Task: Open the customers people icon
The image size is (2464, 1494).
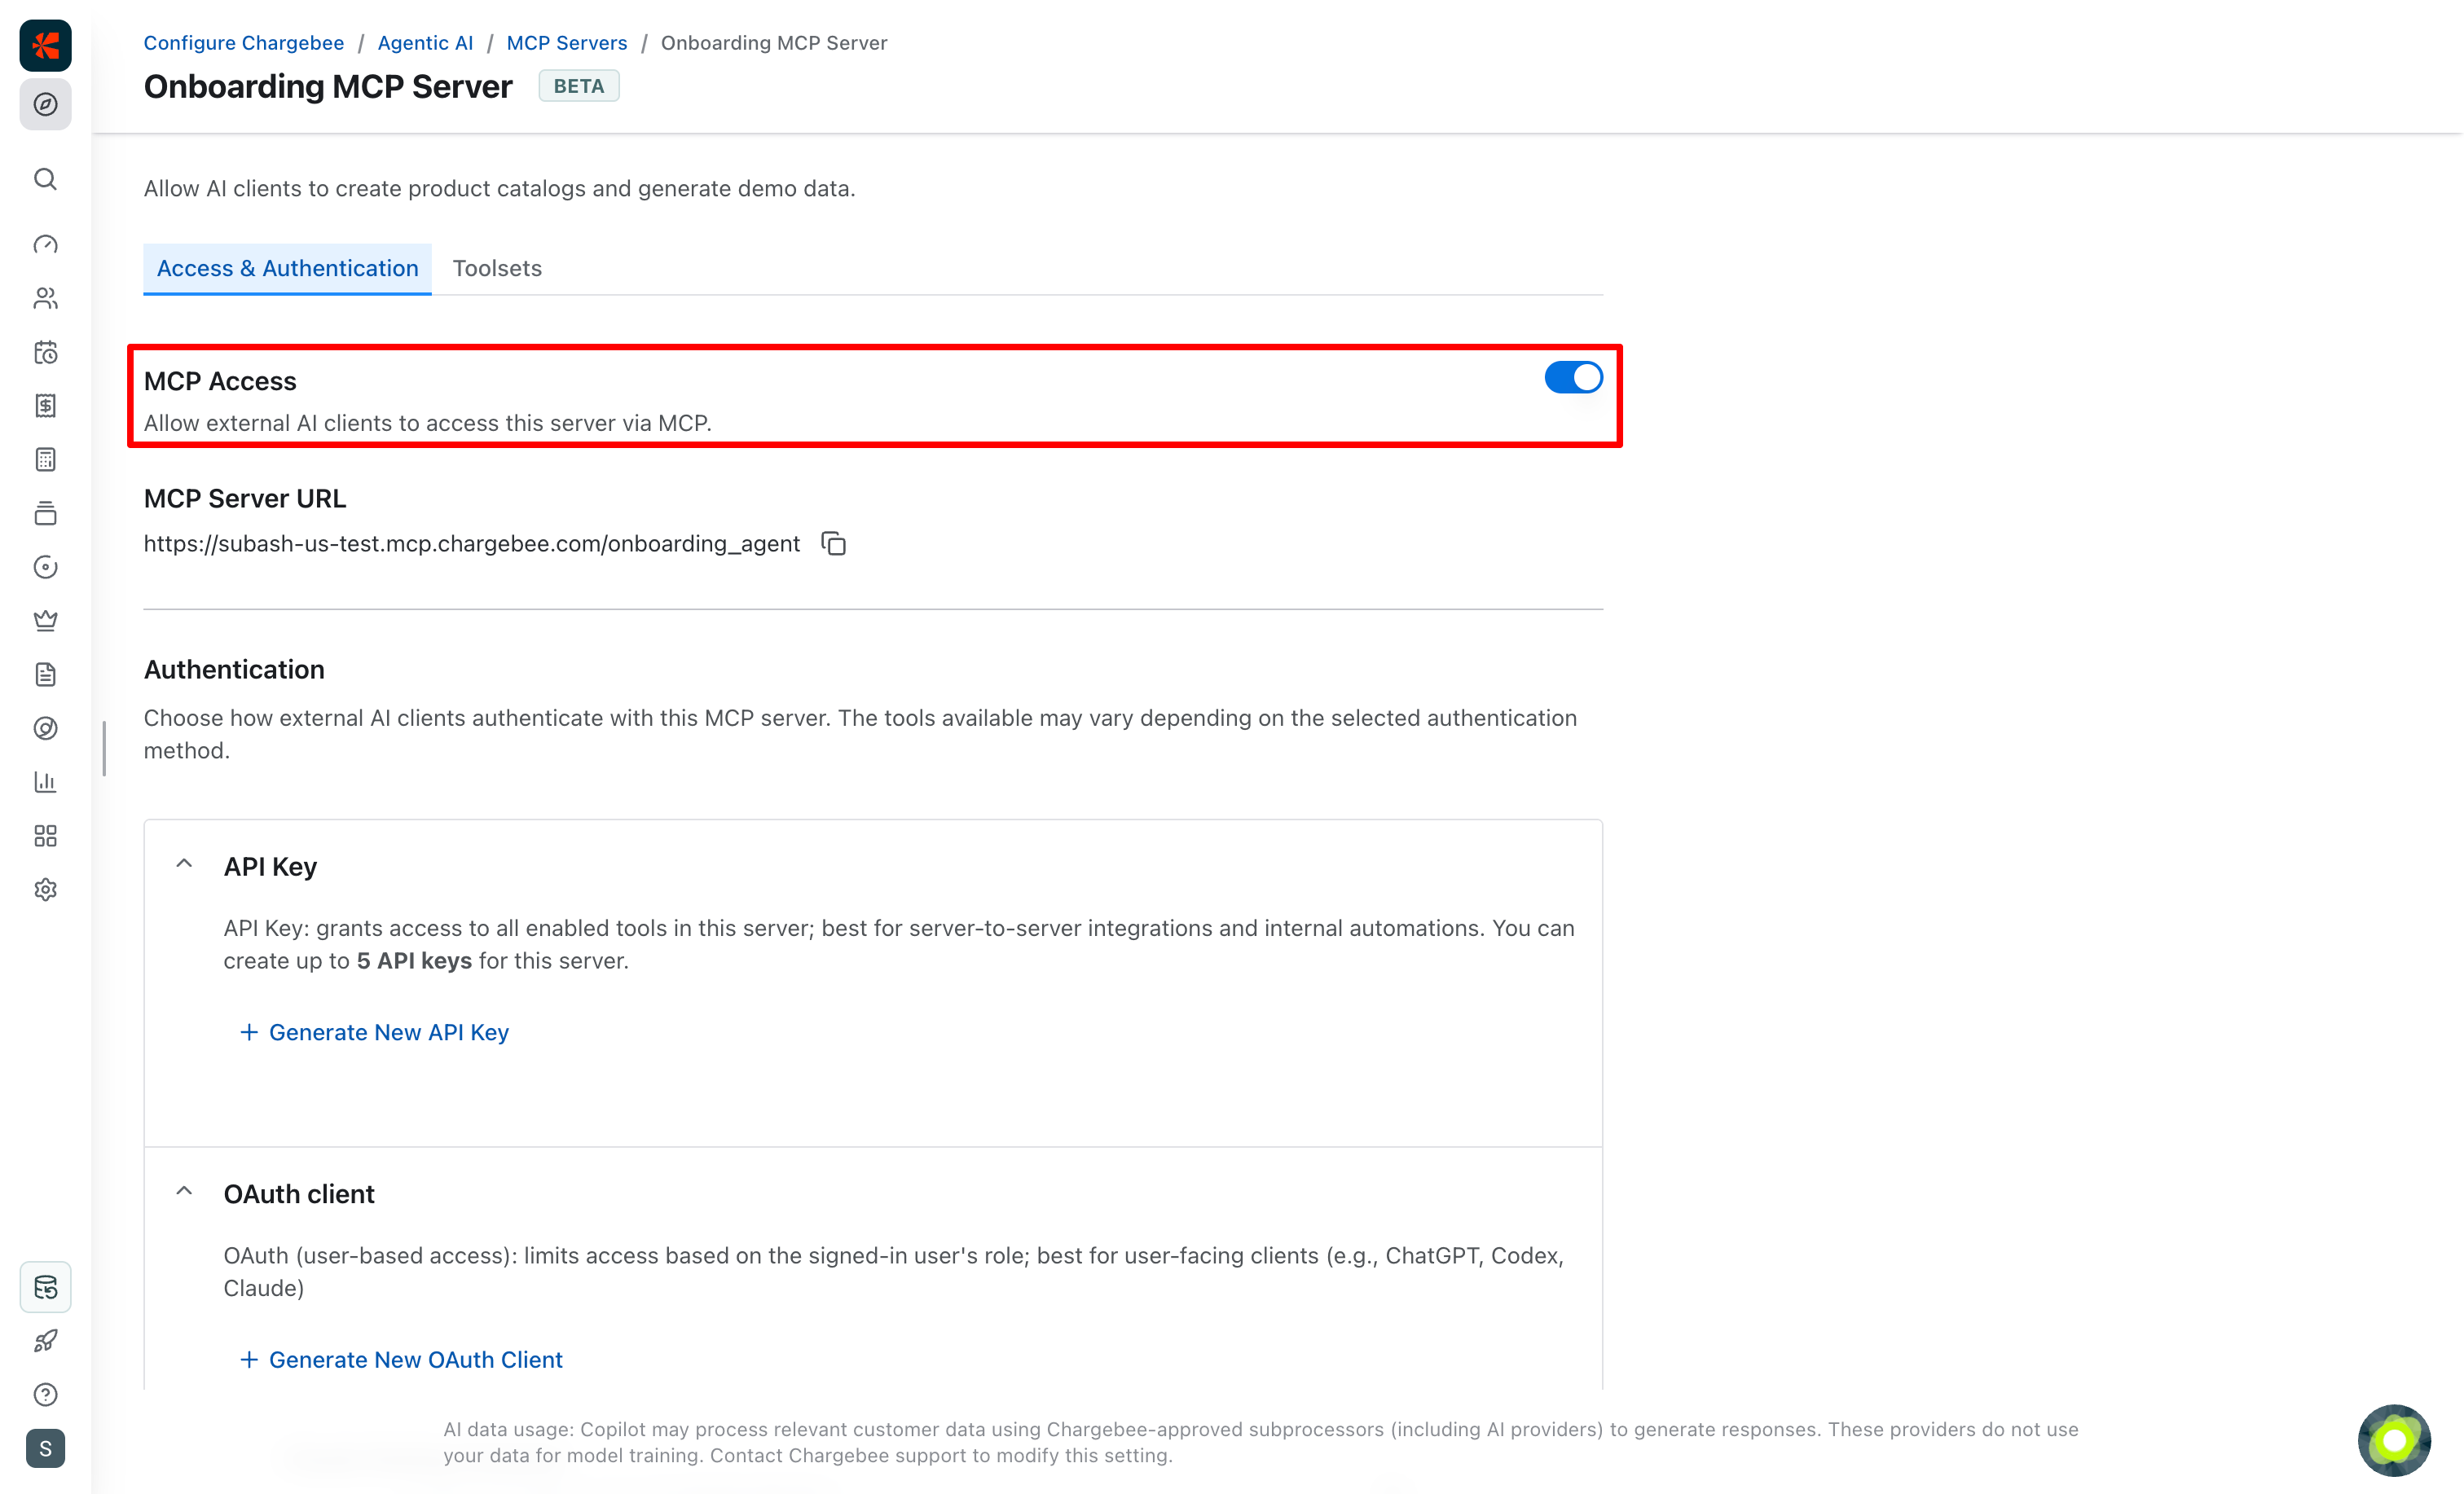Action: (x=45, y=298)
